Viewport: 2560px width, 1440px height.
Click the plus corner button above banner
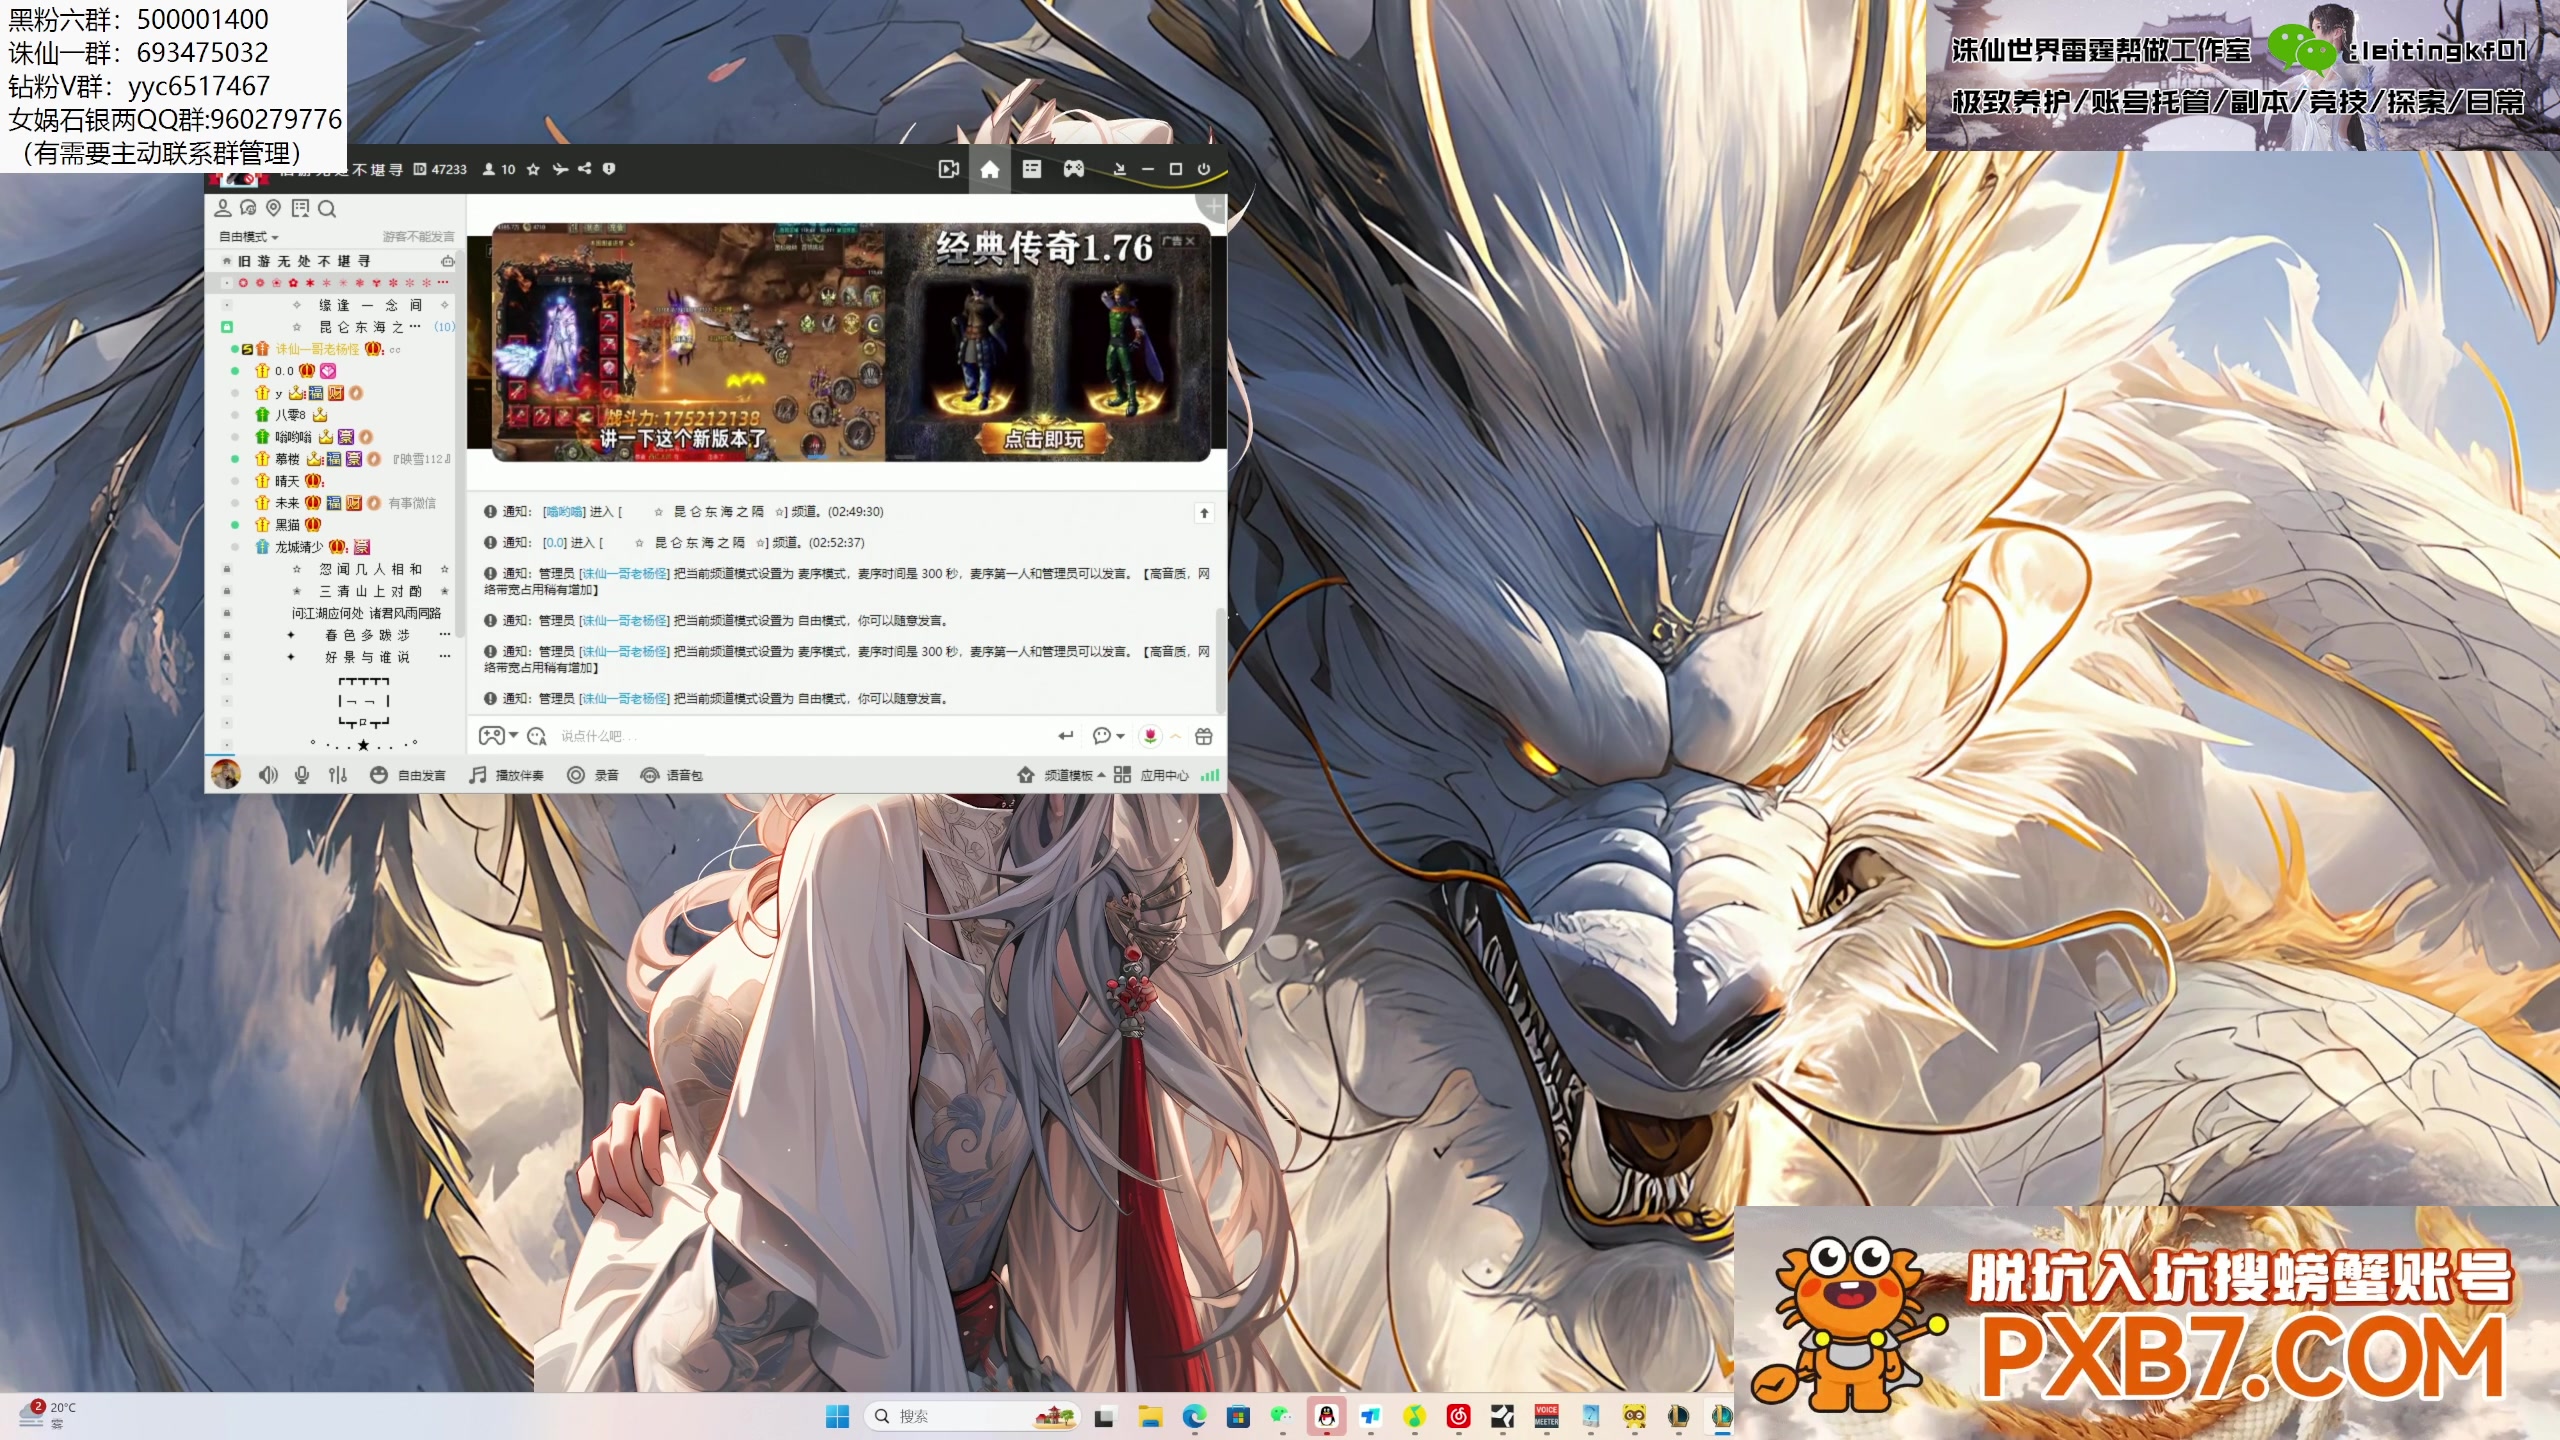click(x=1213, y=207)
